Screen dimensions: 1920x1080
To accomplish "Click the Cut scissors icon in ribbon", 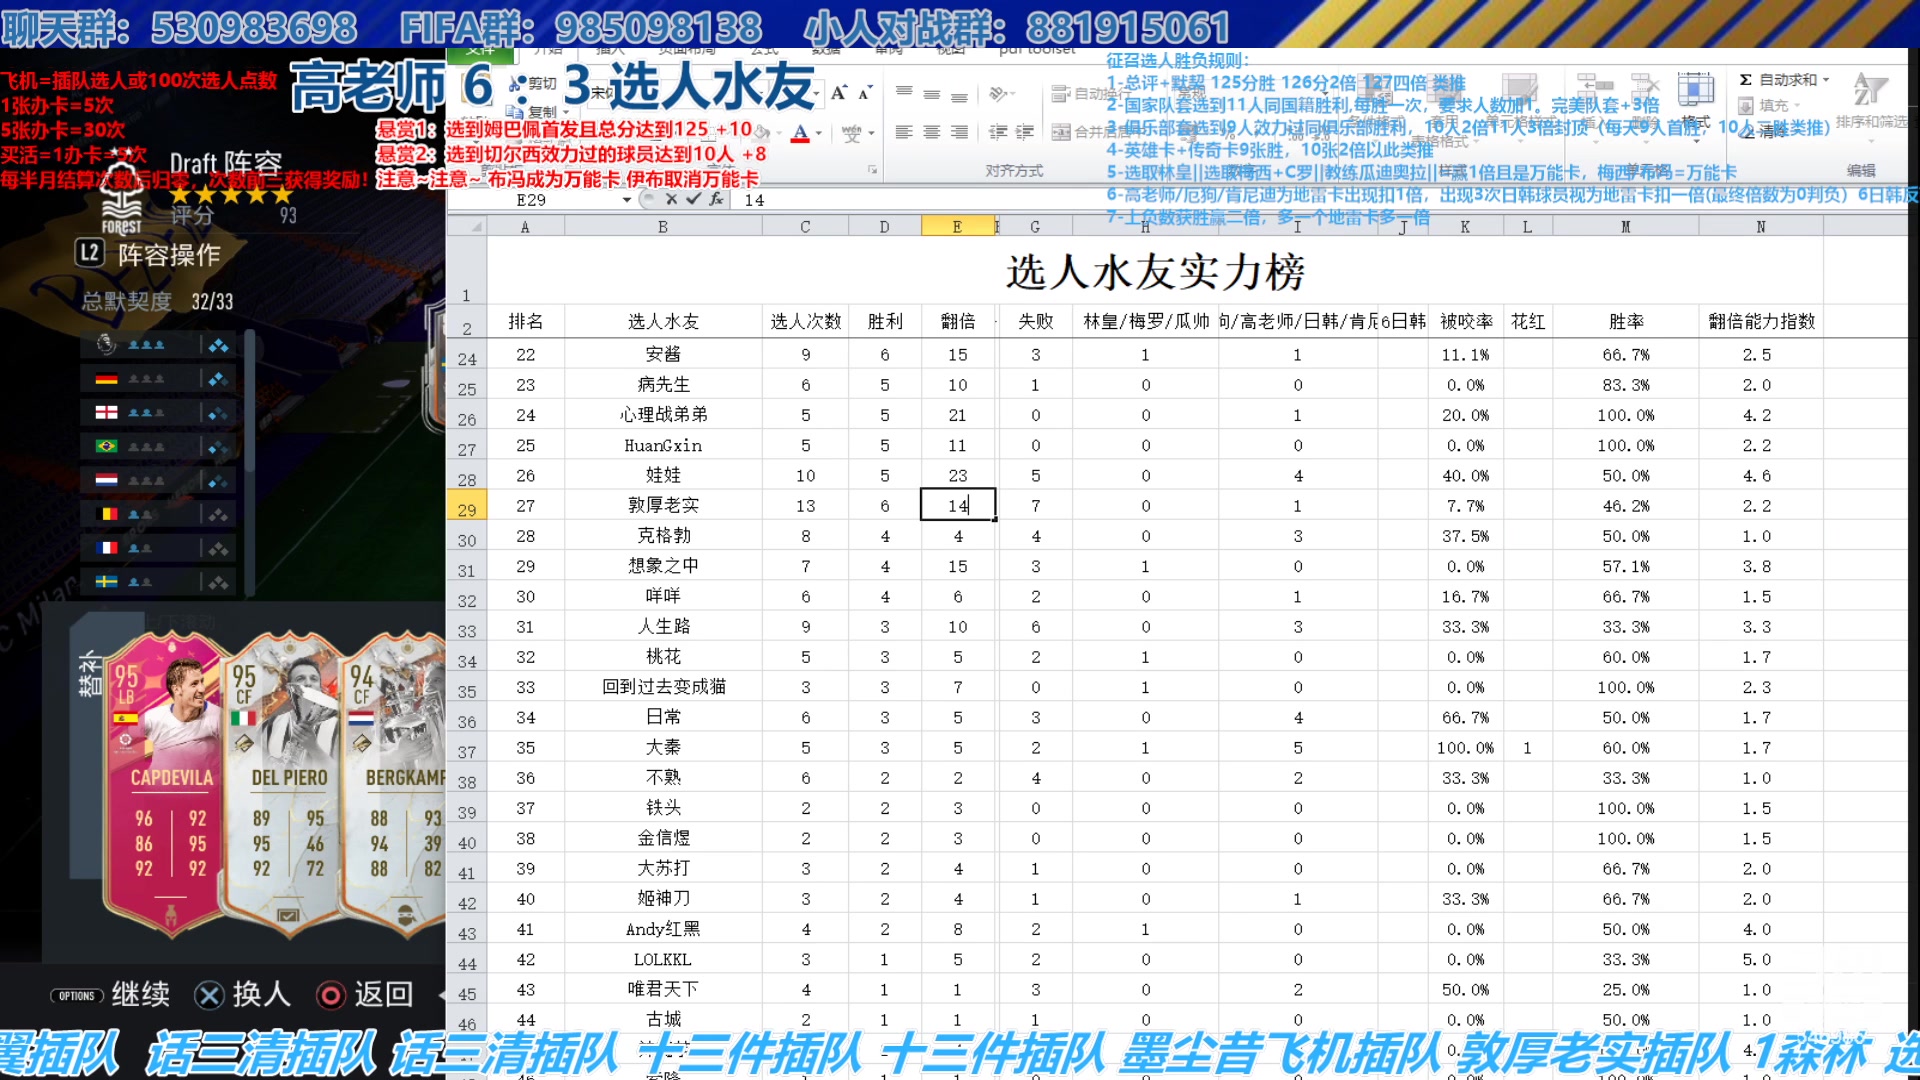I will 517,83.
